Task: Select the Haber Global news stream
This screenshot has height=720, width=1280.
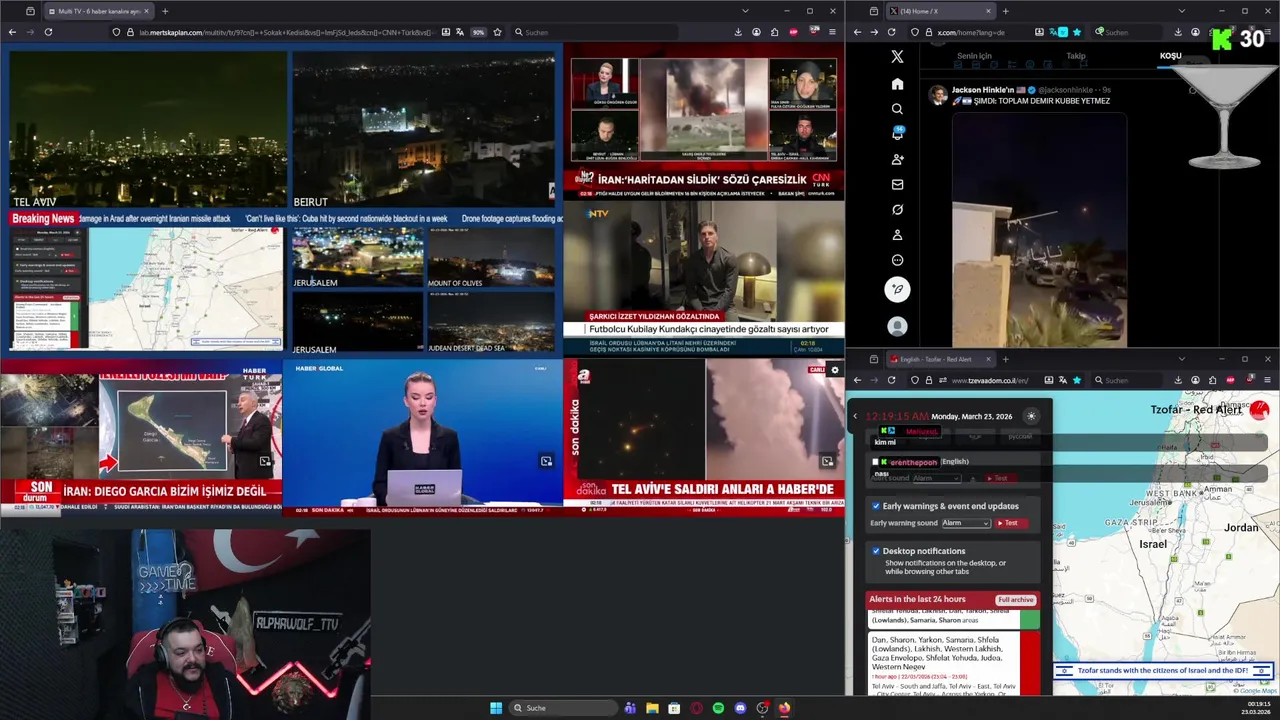Action: (423, 437)
